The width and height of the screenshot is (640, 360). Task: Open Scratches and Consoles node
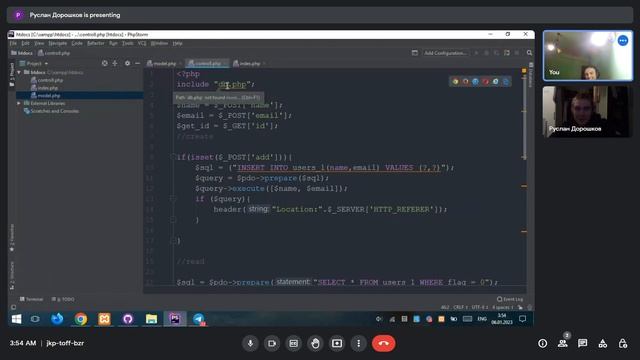click(54, 111)
